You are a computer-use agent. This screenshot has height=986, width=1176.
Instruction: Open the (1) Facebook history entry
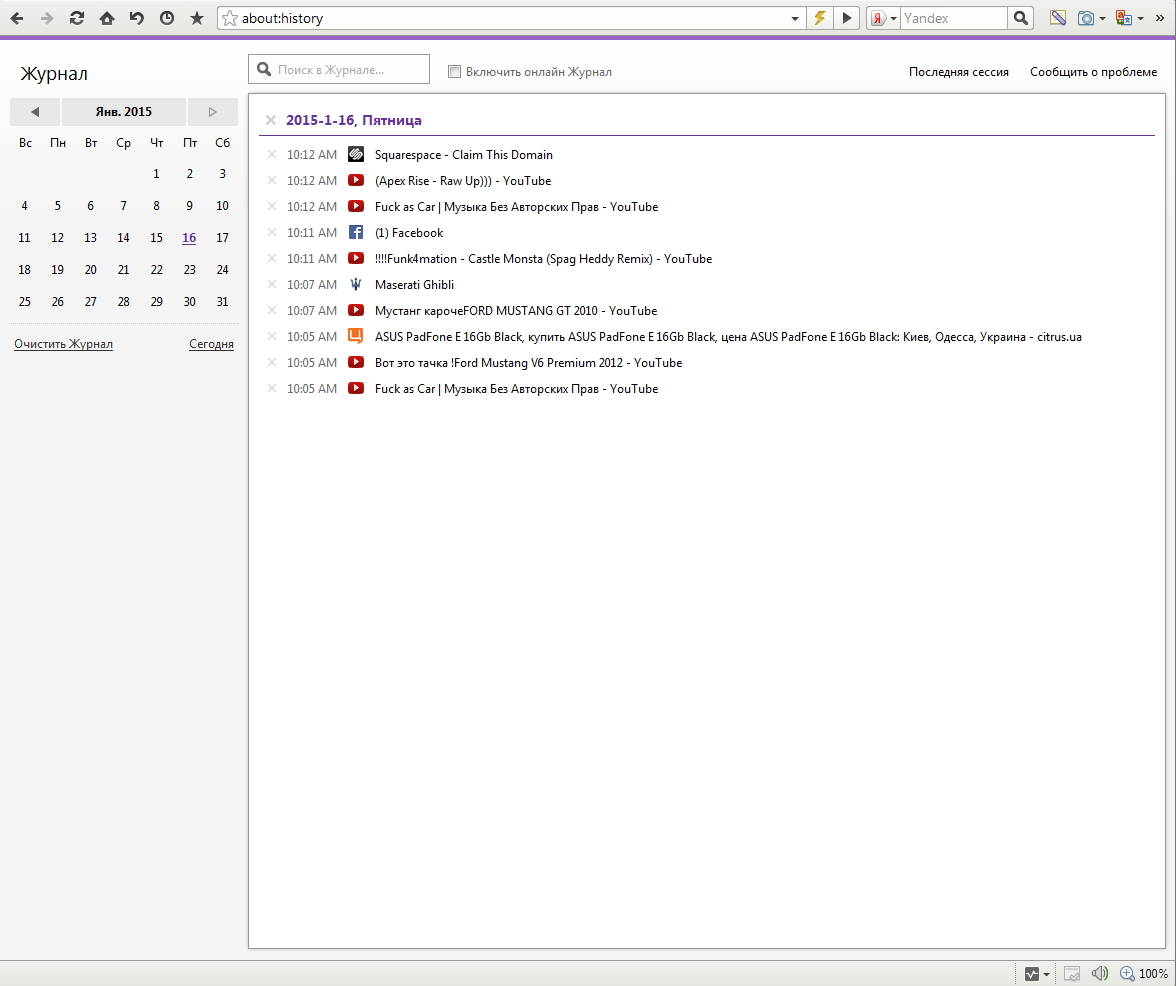[x=409, y=232]
